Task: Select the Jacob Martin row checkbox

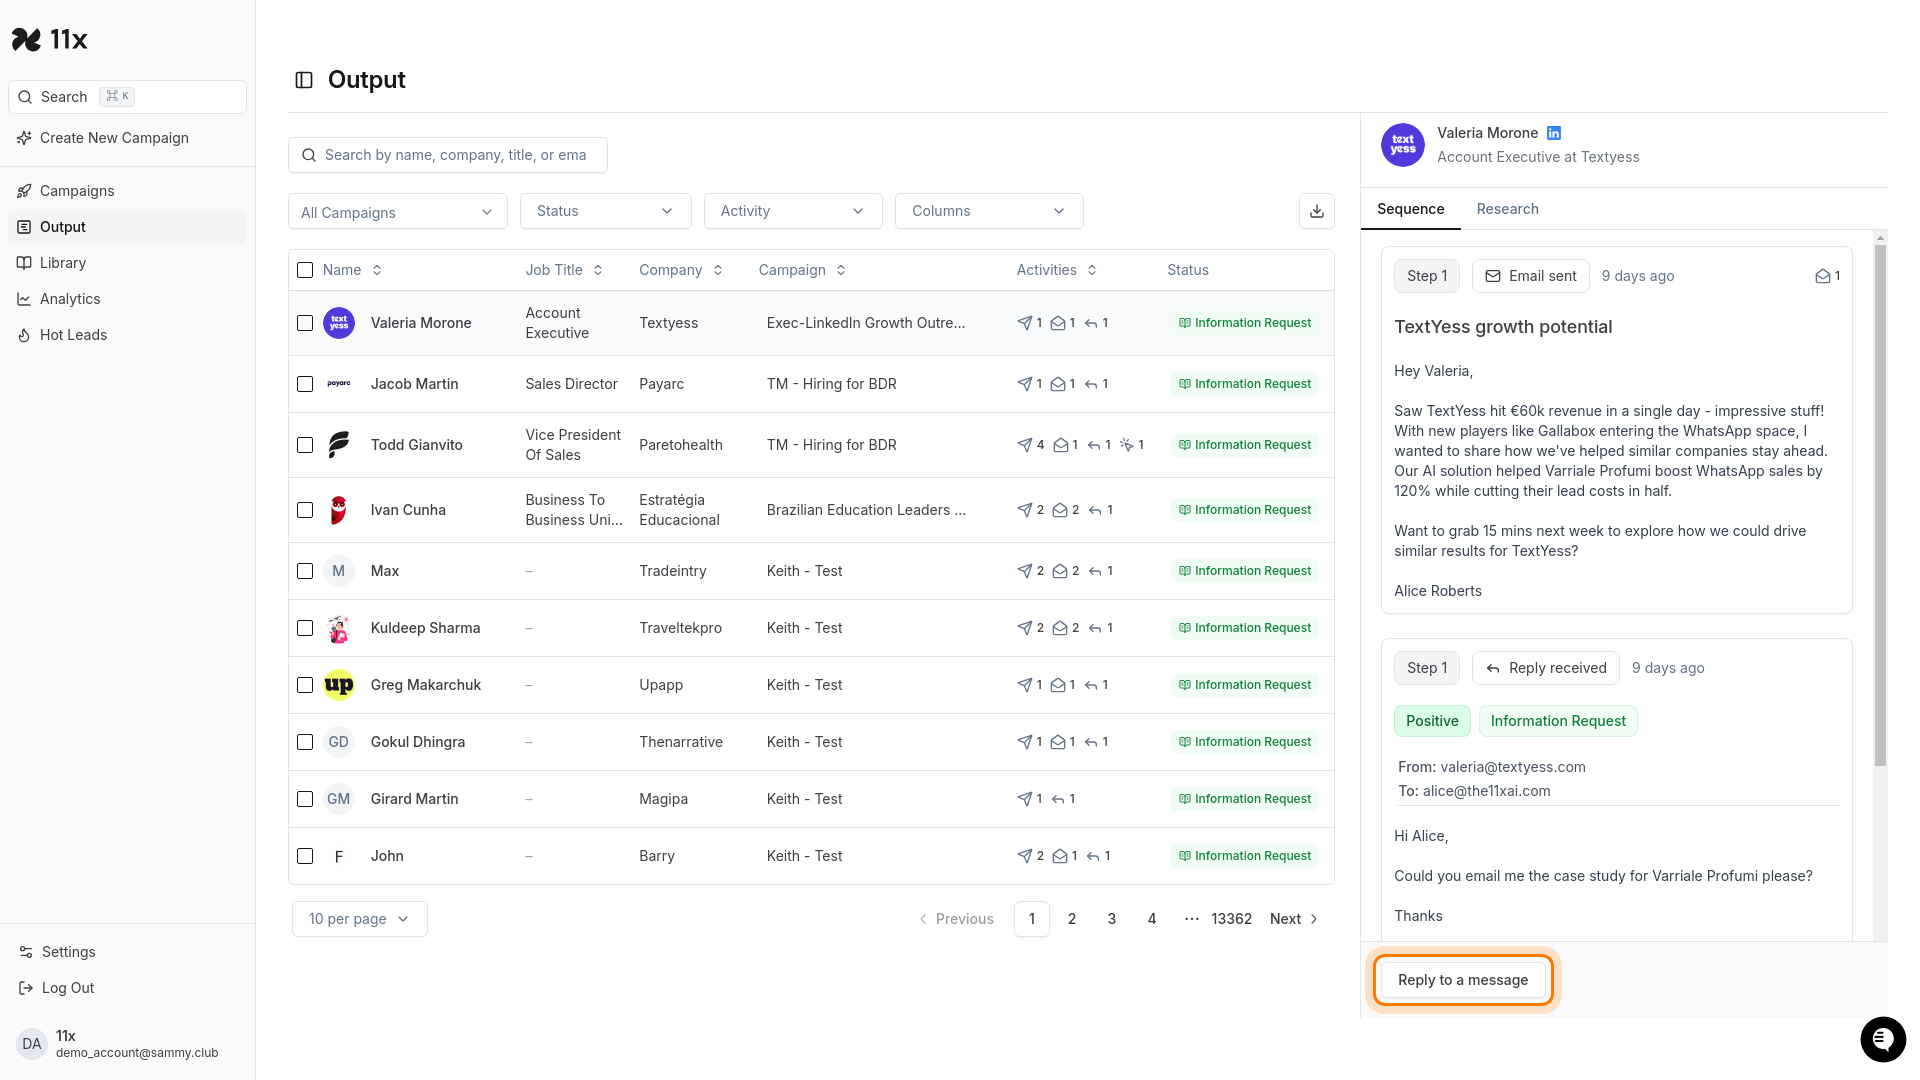Action: click(305, 384)
